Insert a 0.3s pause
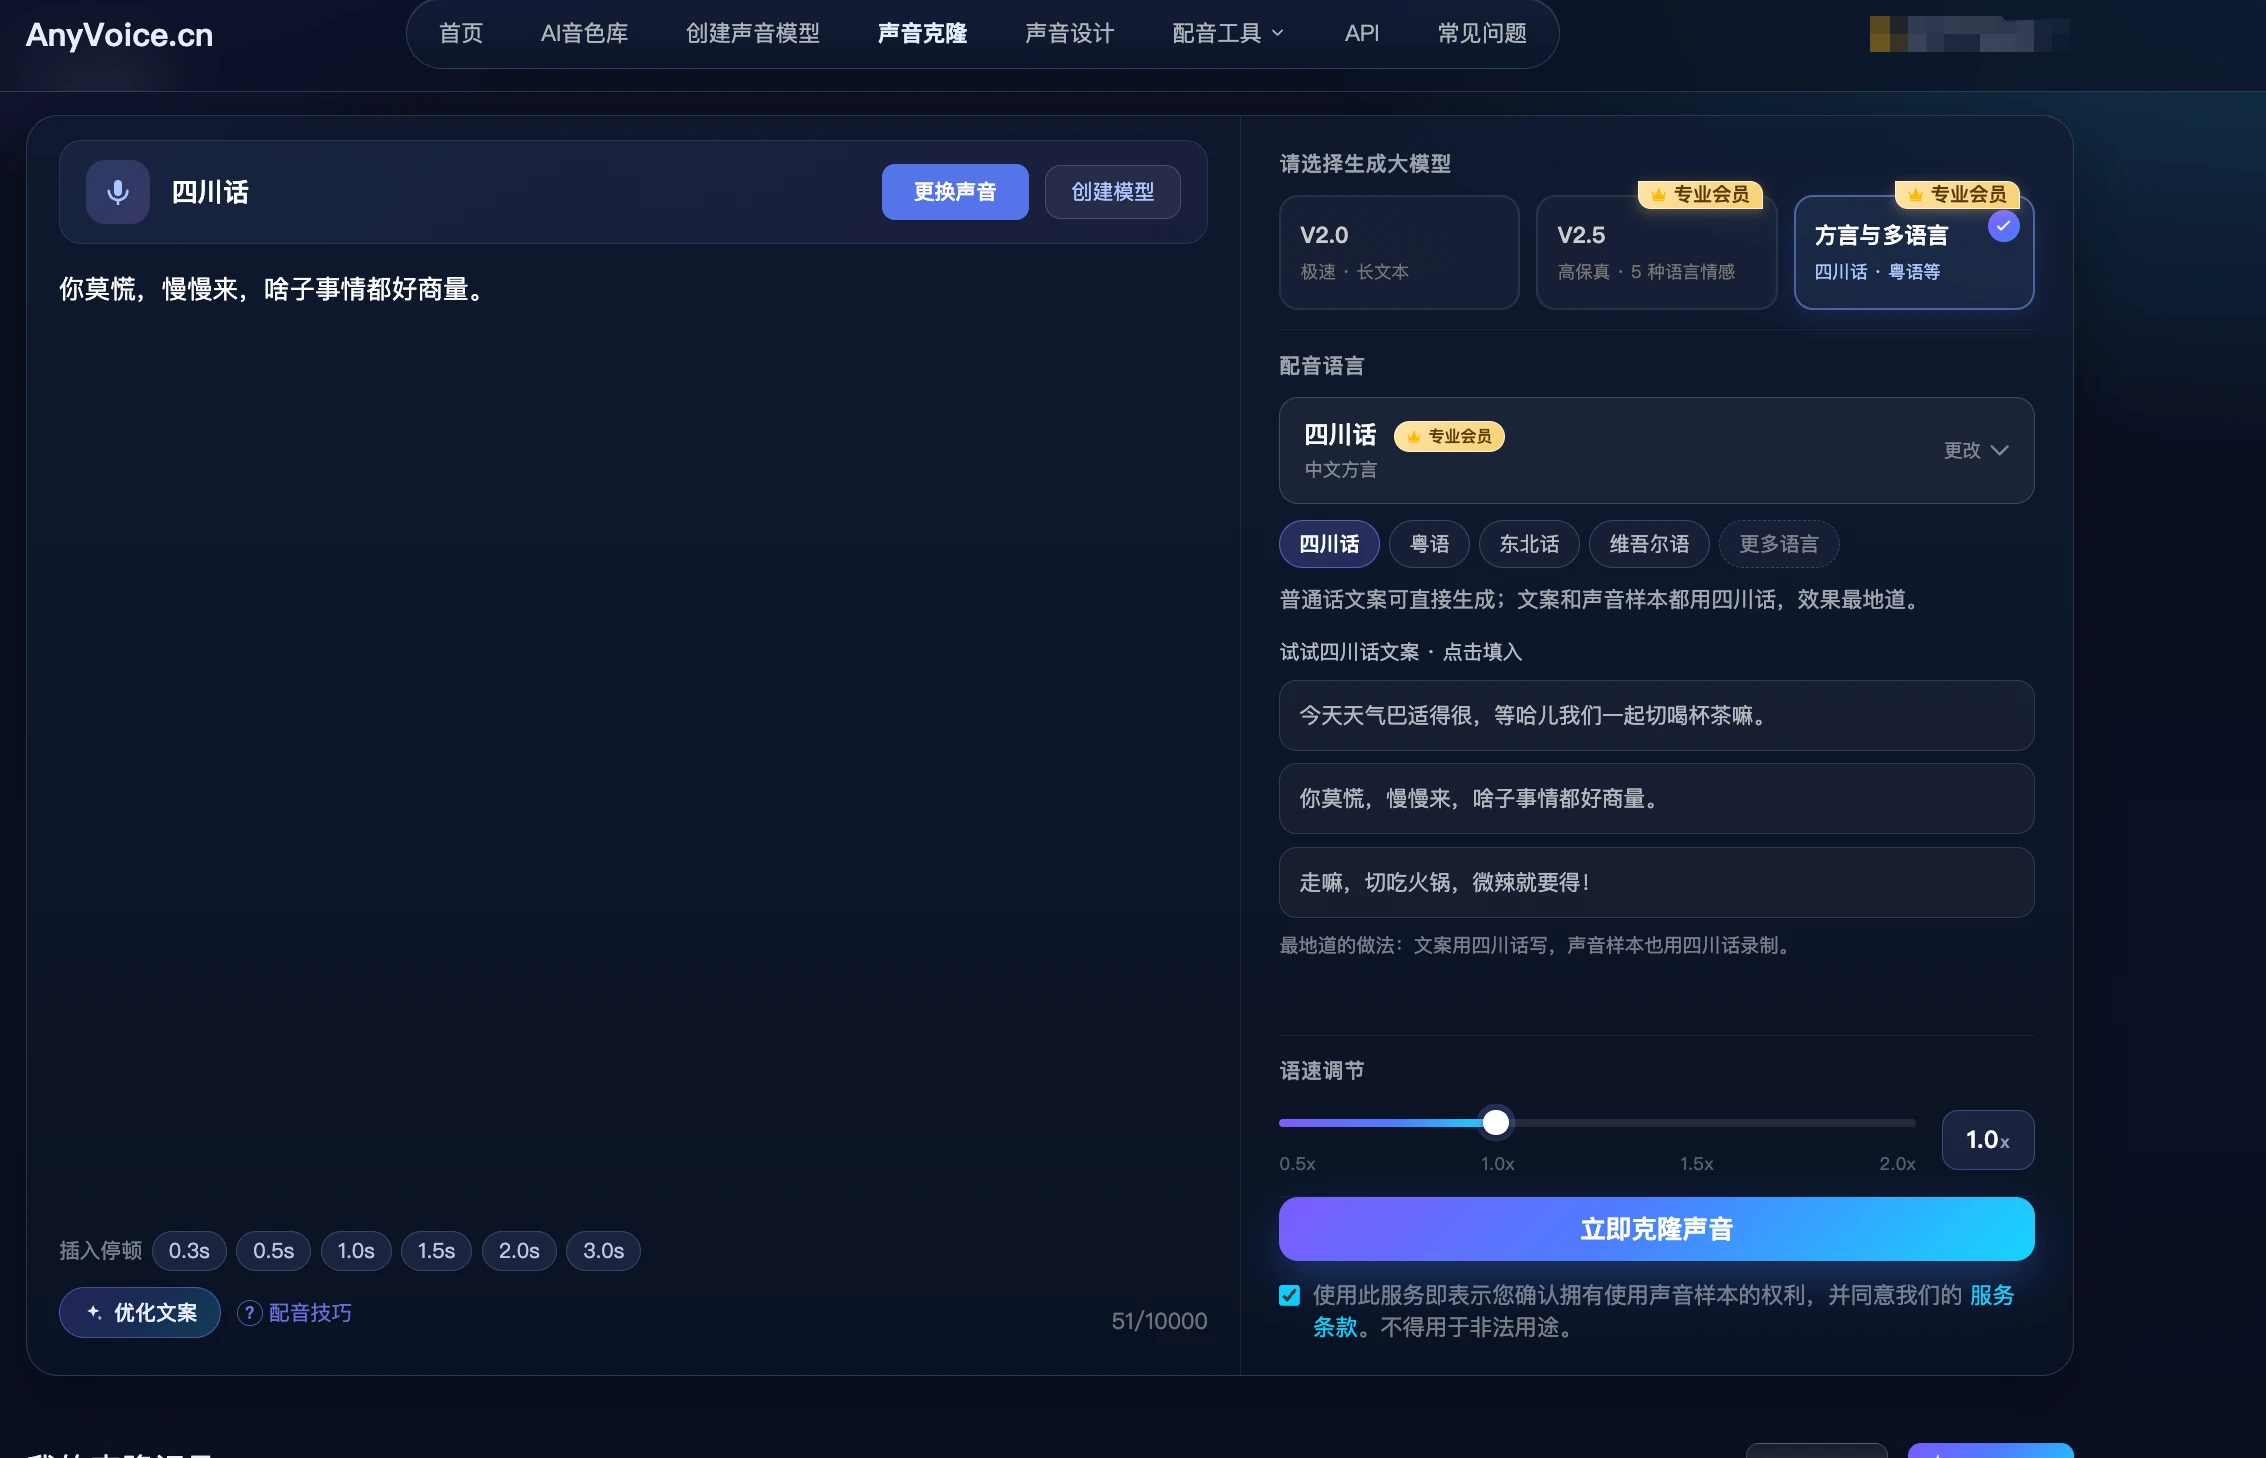The width and height of the screenshot is (2266, 1458). click(189, 1251)
